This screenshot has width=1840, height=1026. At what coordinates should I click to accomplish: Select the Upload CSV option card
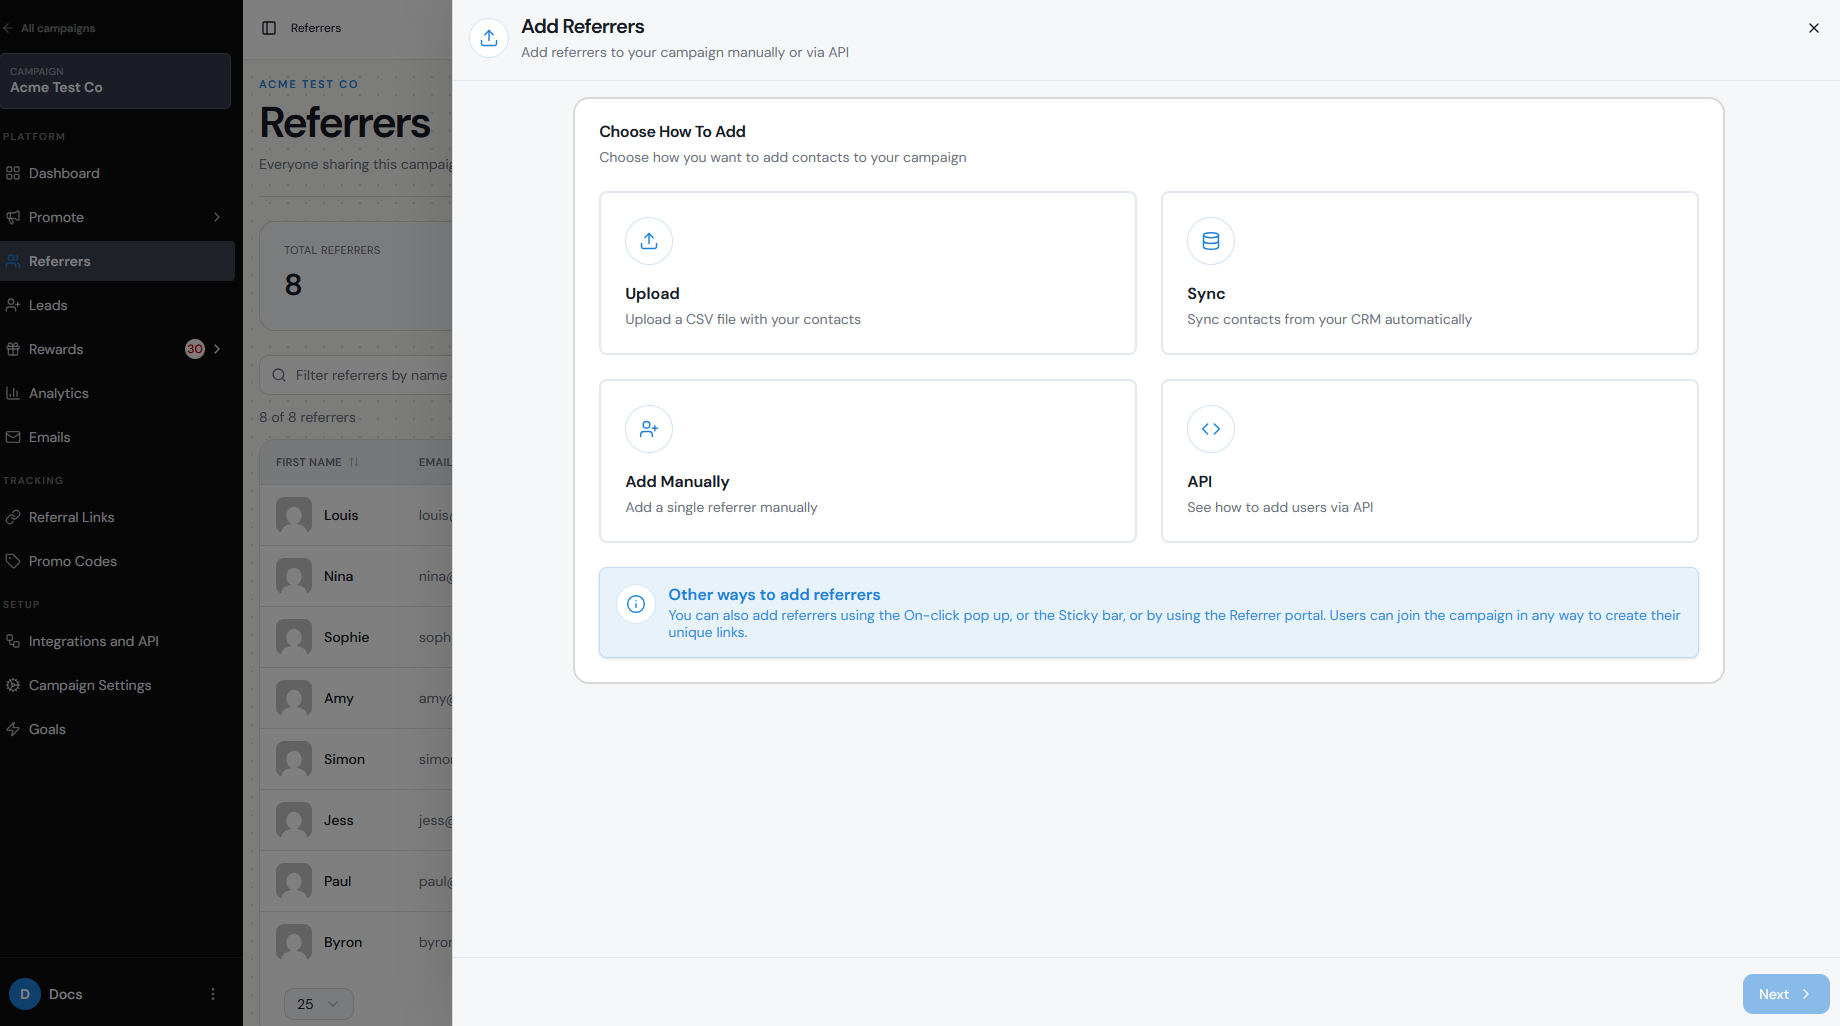click(x=868, y=273)
